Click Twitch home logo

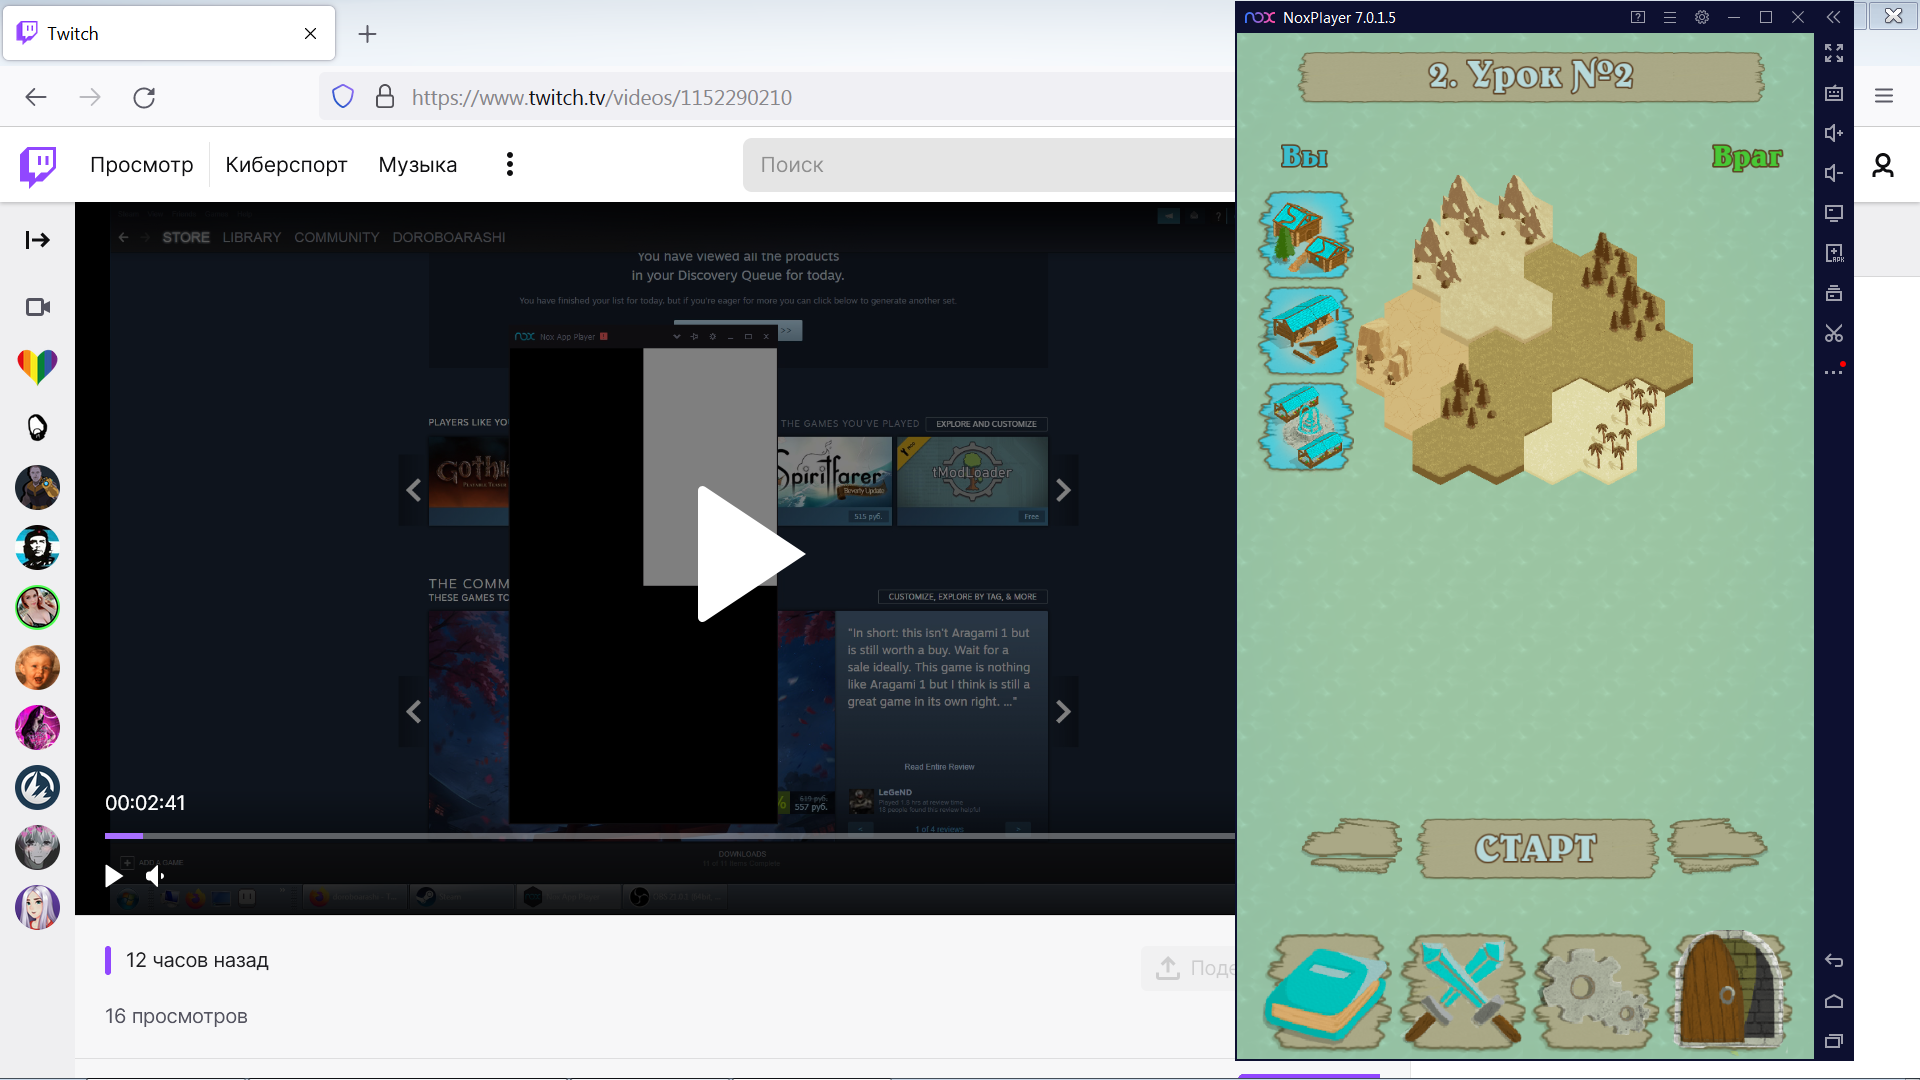point(38,165)
